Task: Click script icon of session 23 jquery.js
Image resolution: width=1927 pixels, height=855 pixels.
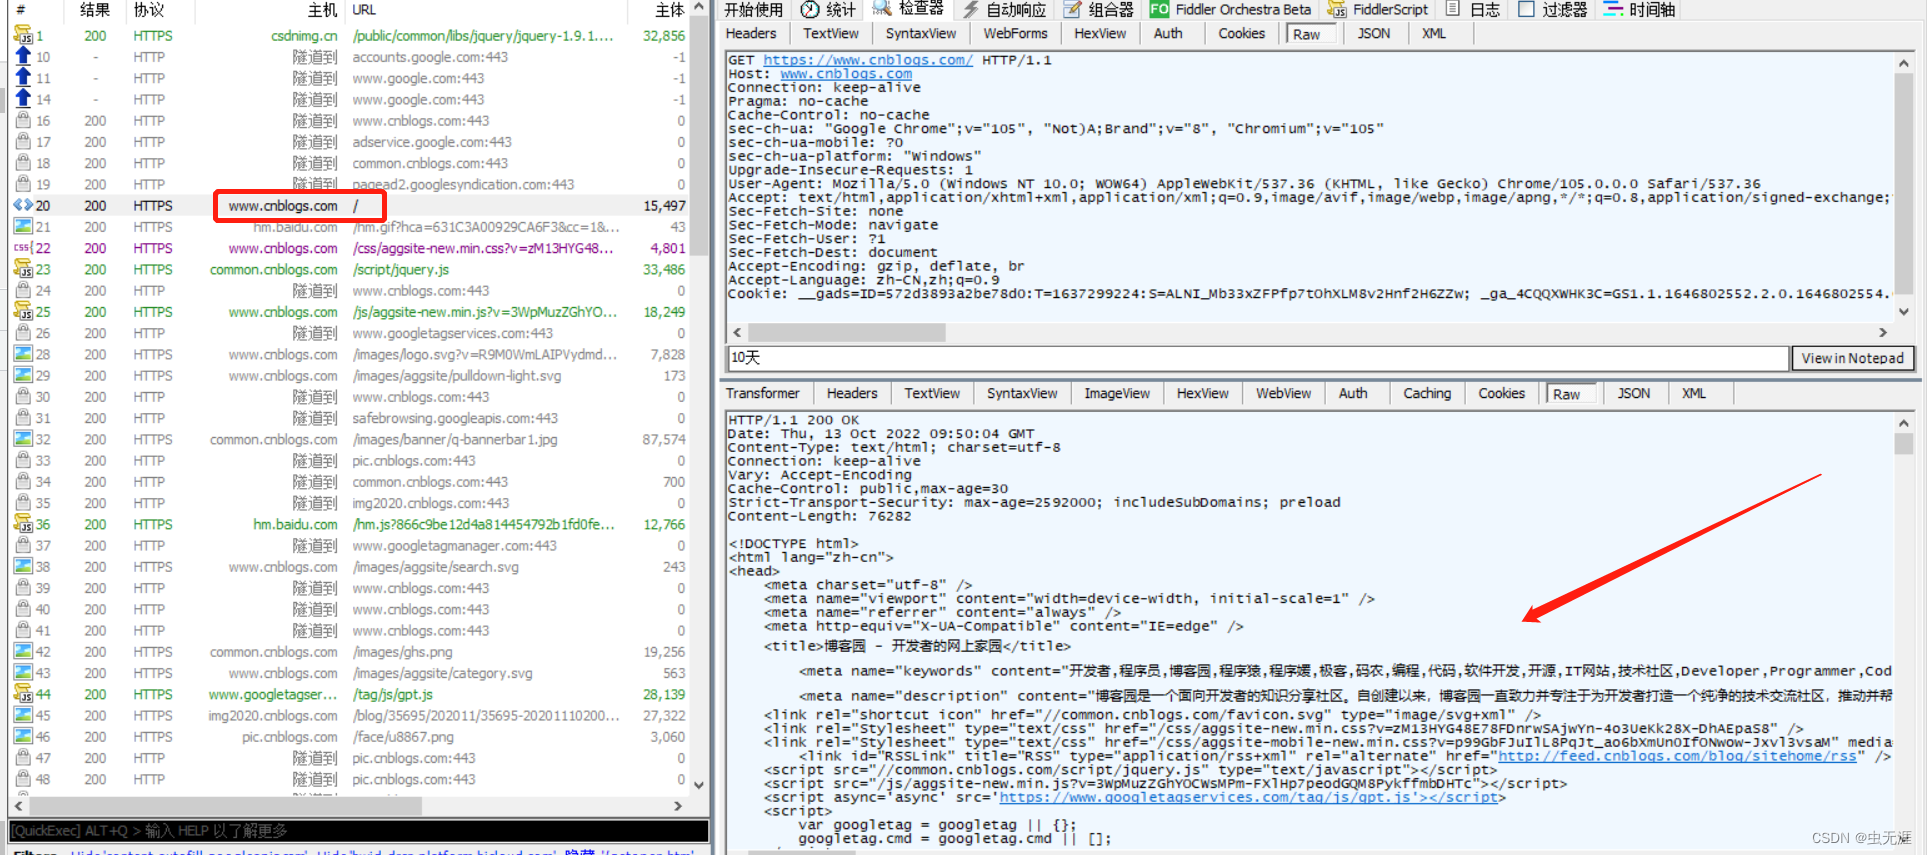Action: click(23, 269)
